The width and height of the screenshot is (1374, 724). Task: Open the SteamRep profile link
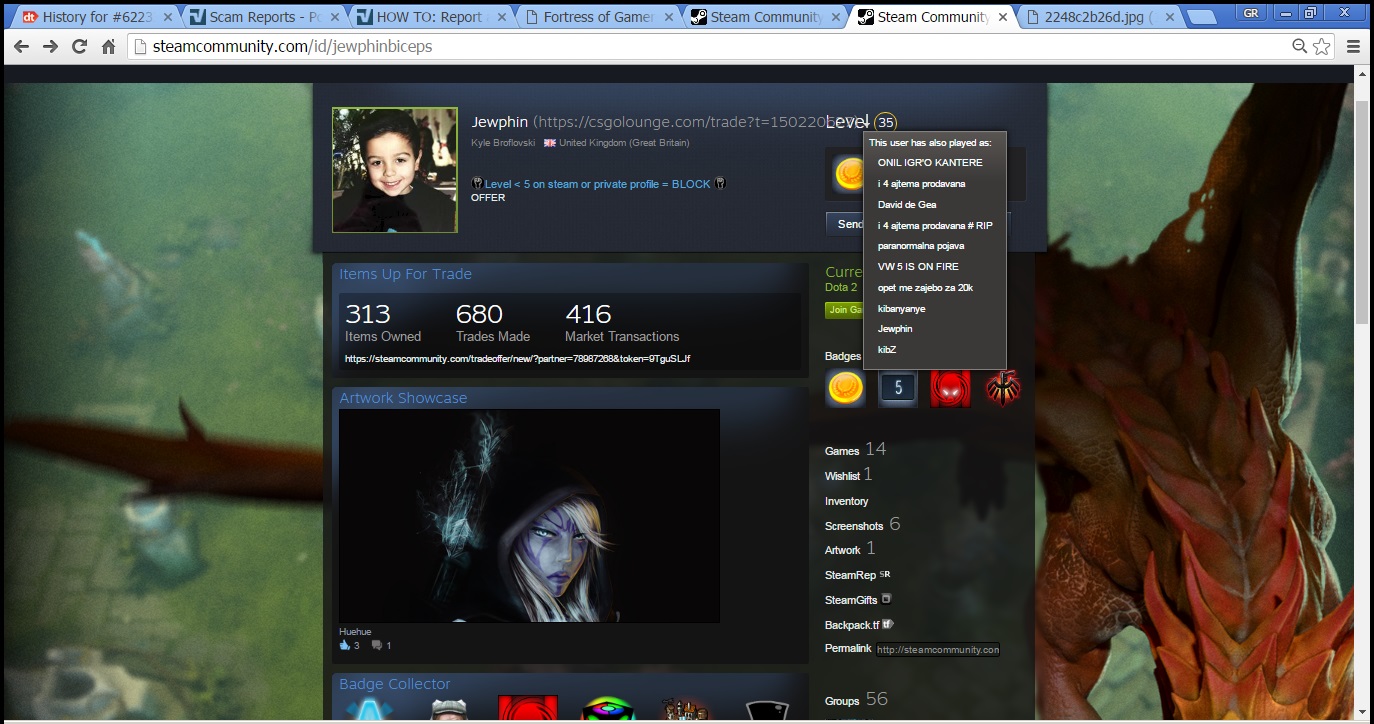(x=850, y=575)
